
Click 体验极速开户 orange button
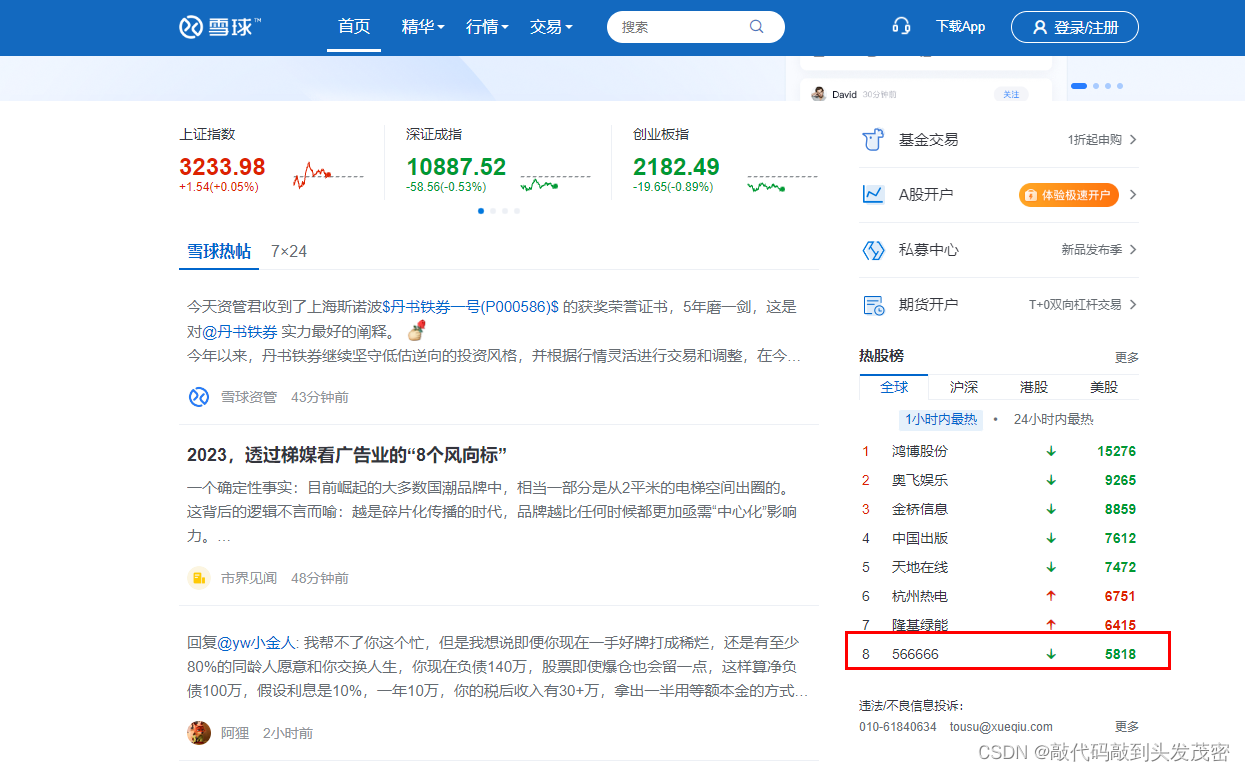click(x=1069, y=195)
